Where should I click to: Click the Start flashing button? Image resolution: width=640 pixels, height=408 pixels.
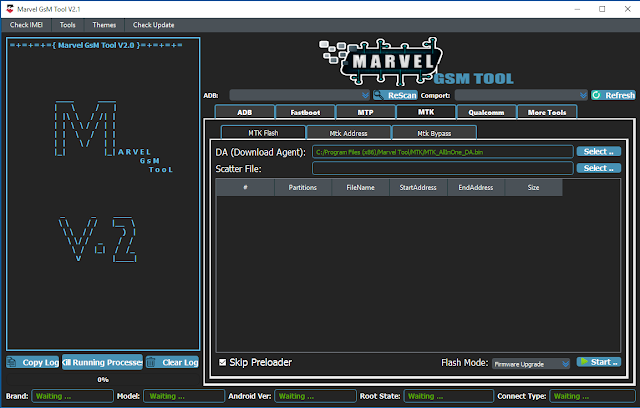pos(599,362)
